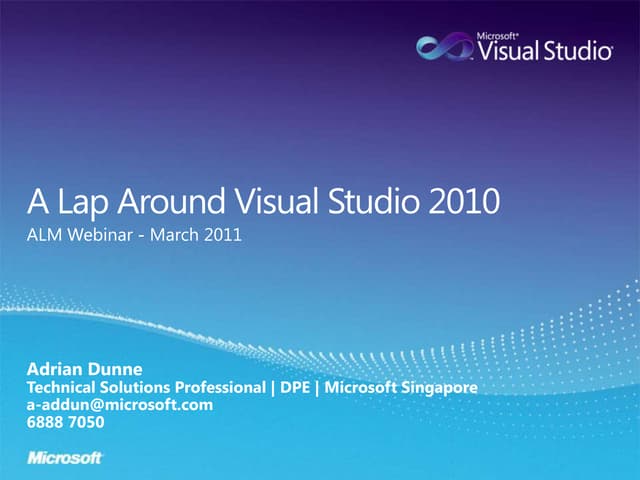The image size is (640, 480).
Task: Click the phone number 6888 7050
Action: tap(65, 422)
